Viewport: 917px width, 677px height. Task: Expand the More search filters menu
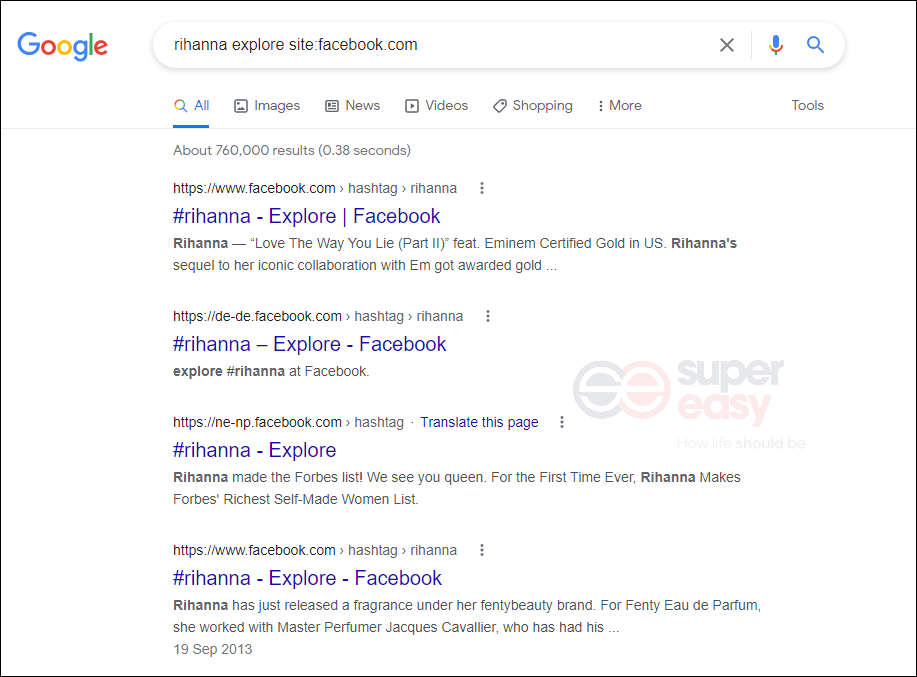tap(619, 106)
